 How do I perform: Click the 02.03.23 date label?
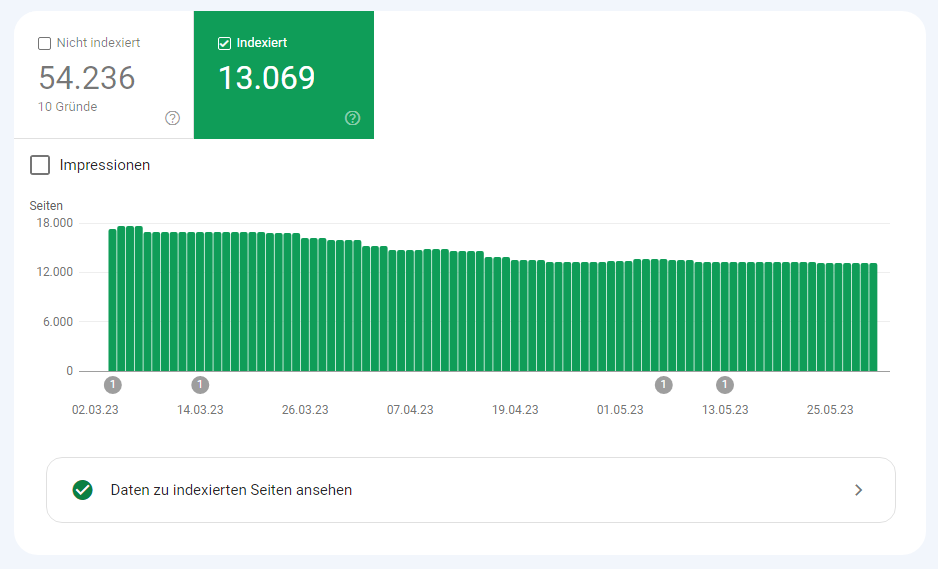click(x=95, y=410)
